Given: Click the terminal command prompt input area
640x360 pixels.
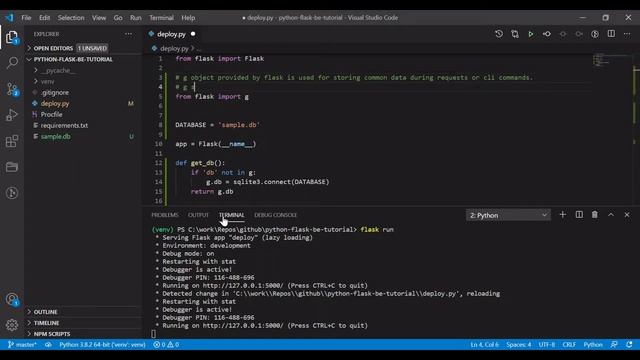Looking at the screenshot, I should (153, 334).
